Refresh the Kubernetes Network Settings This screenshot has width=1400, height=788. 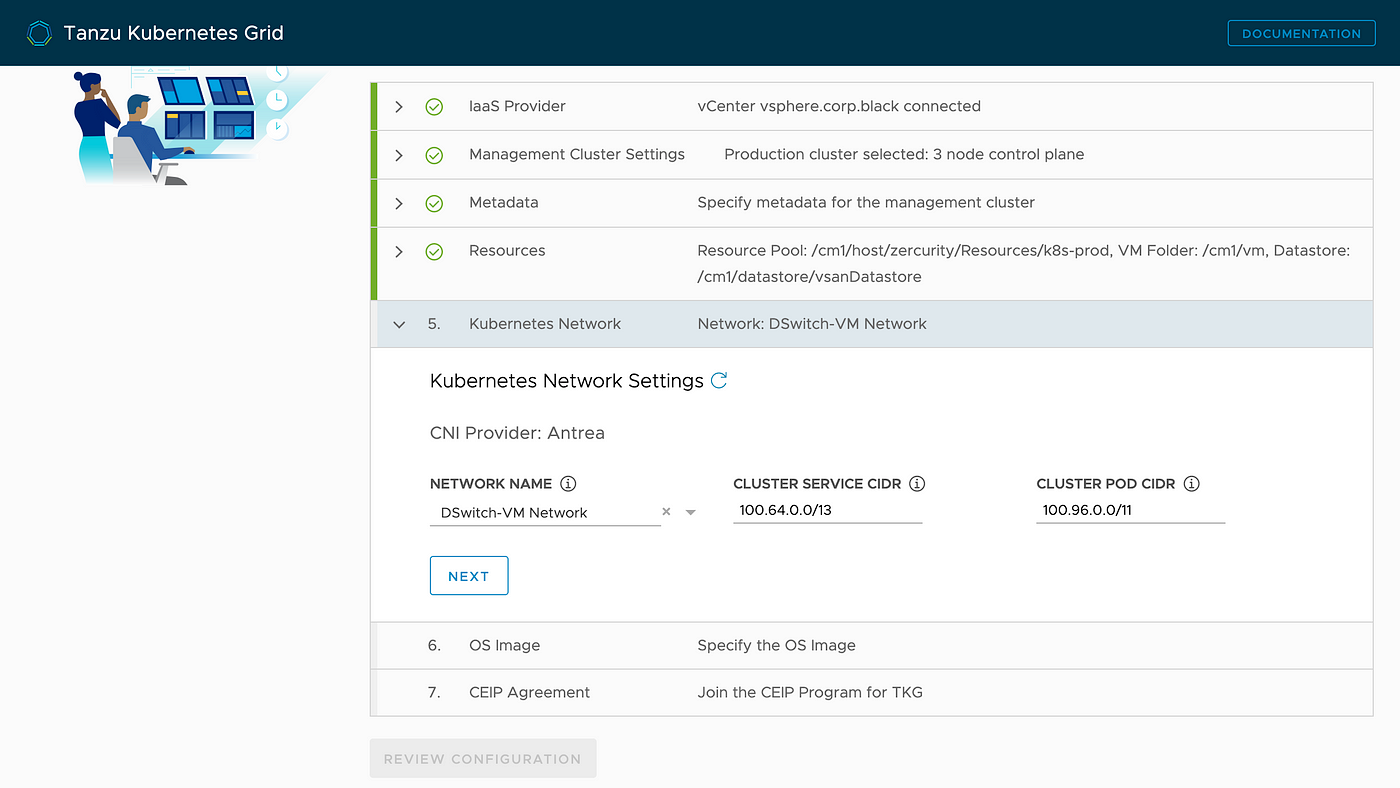pos(719,380)
